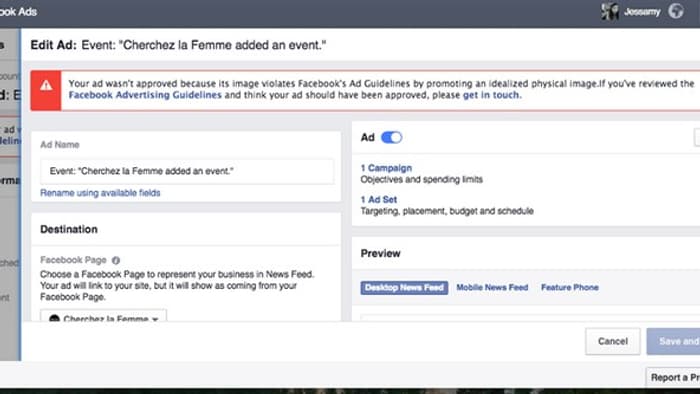Click the Jessamy user name
The height and width of the screenshot is (394, 700).
pyautogui.click(x=642, y=12)
